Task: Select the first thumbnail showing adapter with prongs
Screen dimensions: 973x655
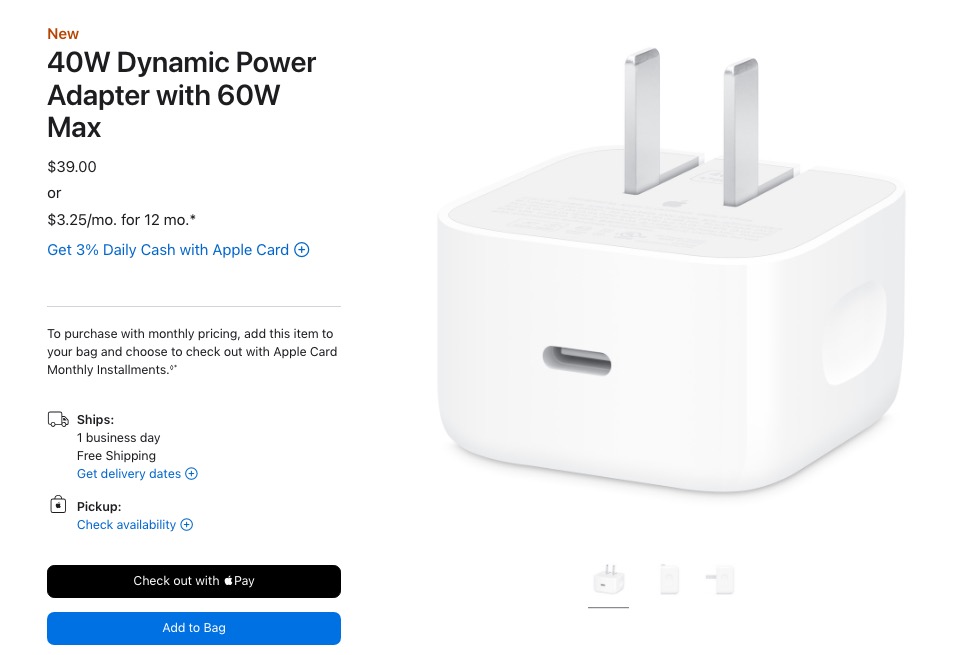Action: 608,580
